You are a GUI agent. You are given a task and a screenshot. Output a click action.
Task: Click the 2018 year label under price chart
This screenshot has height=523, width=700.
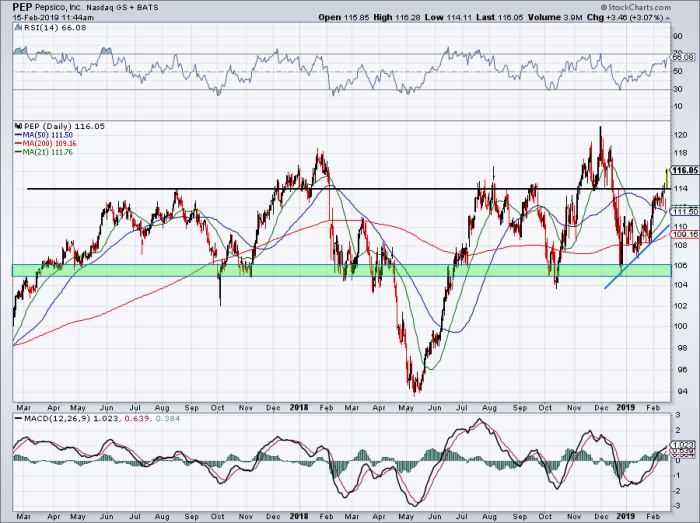[299, 407]
